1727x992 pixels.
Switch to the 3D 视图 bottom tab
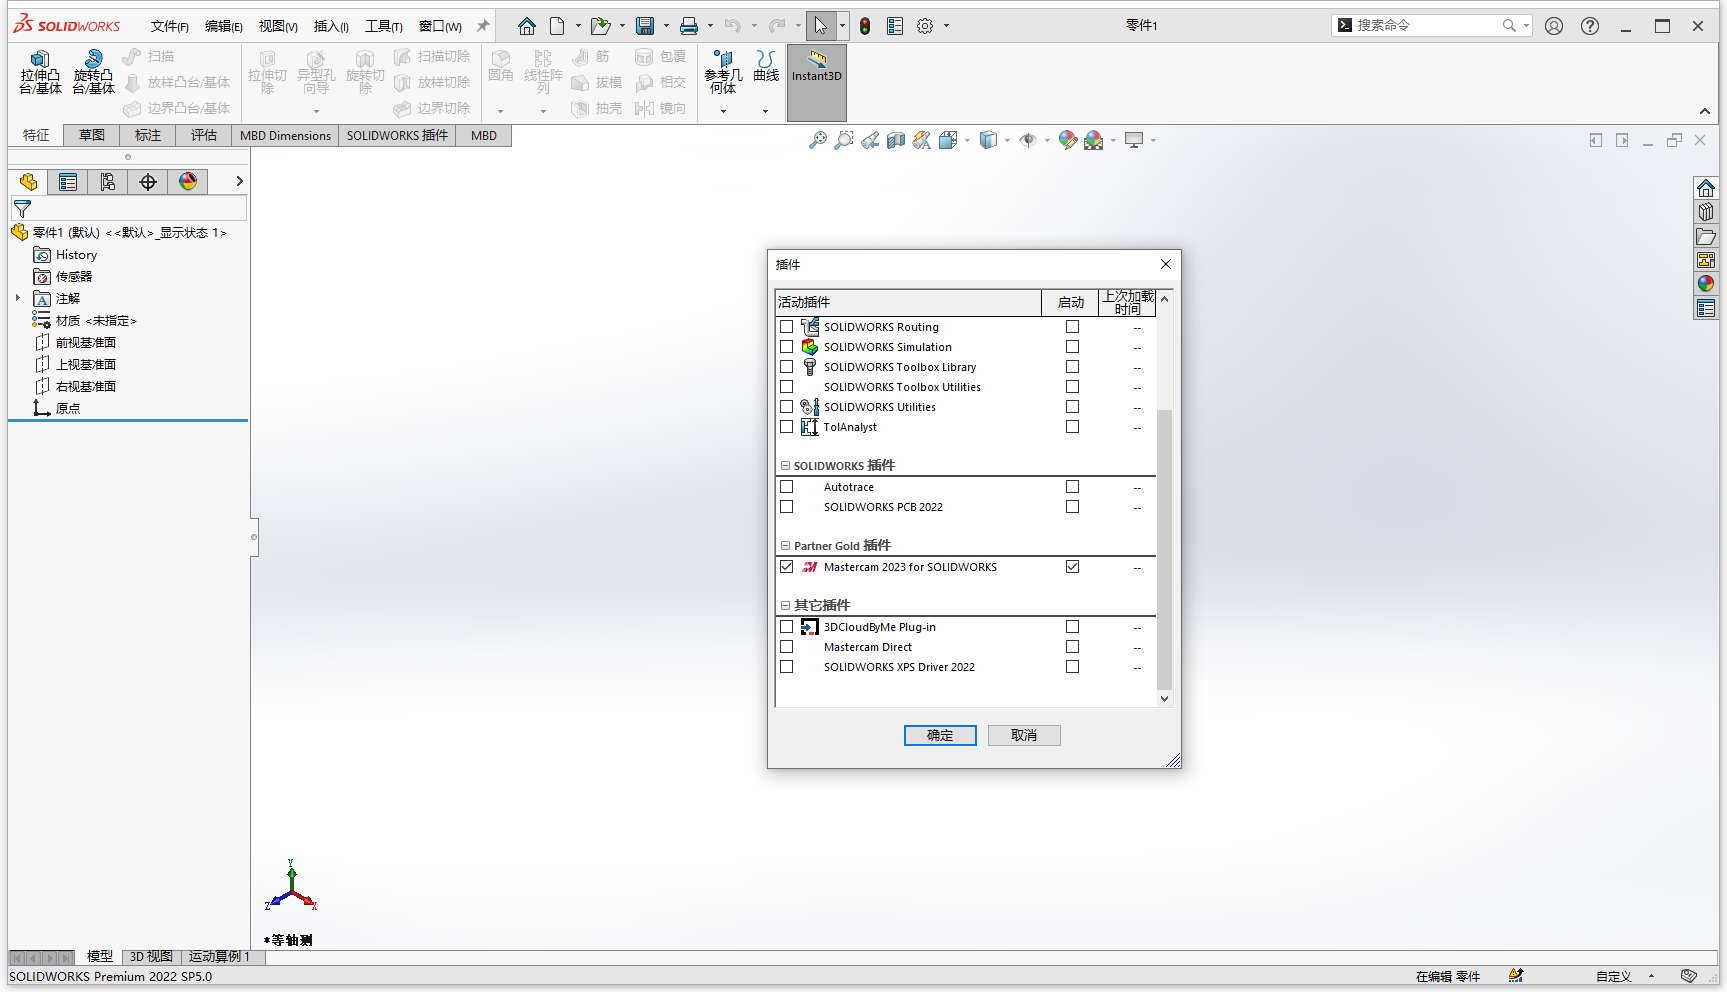point(151,956)
